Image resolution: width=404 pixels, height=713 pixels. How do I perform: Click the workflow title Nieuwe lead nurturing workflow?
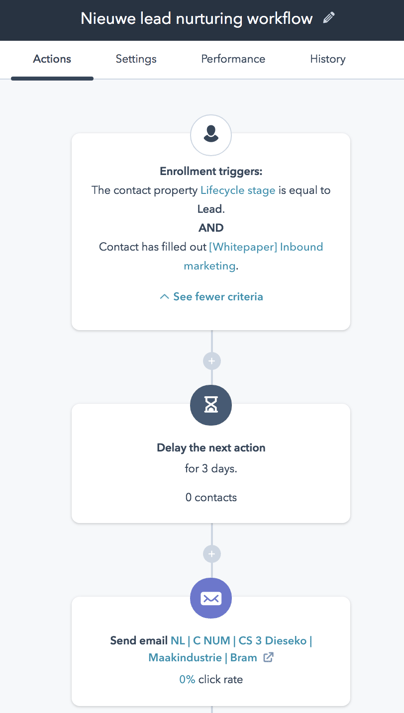[197, 19]
